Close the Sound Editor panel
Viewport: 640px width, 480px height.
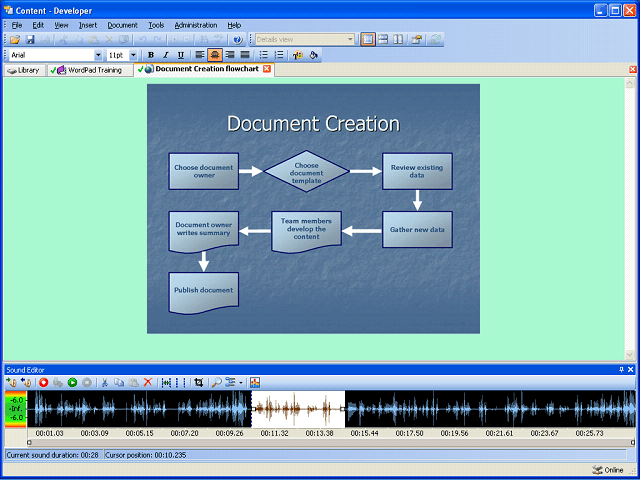631,370
